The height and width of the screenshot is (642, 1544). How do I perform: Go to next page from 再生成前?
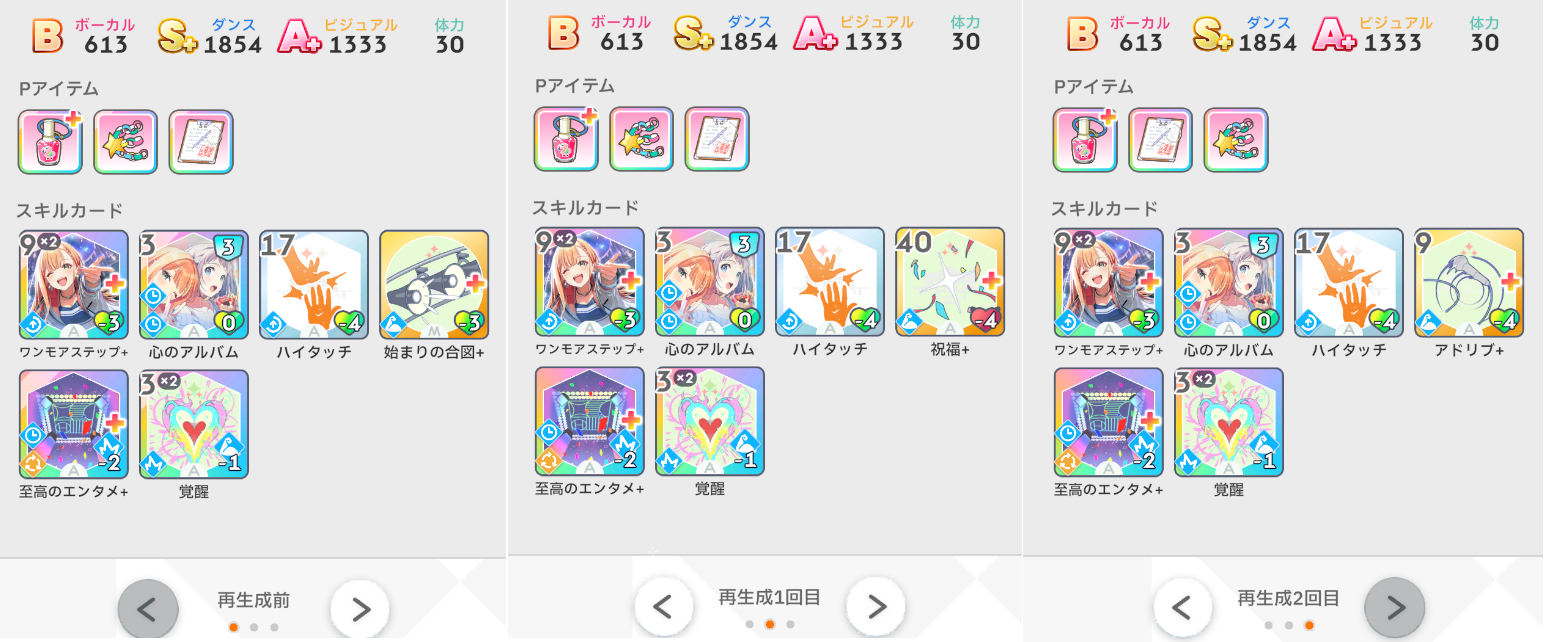[360, 608]
